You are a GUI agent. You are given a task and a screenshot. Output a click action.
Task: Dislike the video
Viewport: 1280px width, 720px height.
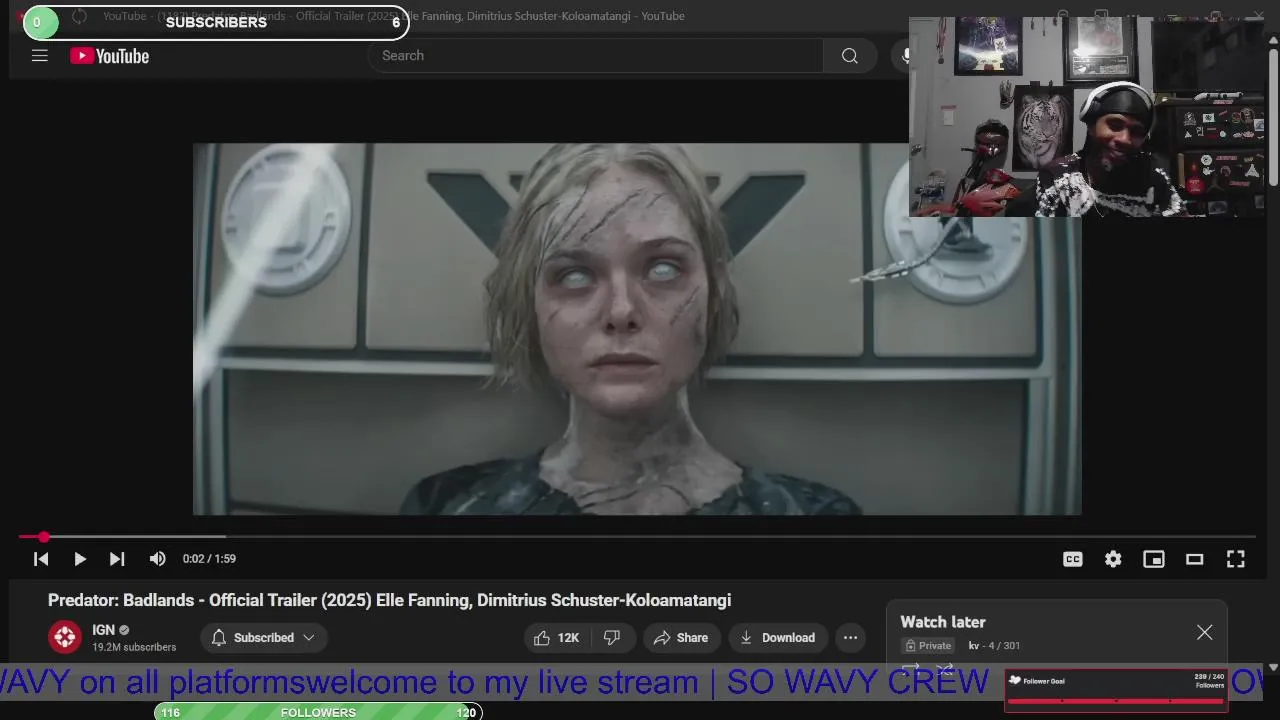(612, 637)
